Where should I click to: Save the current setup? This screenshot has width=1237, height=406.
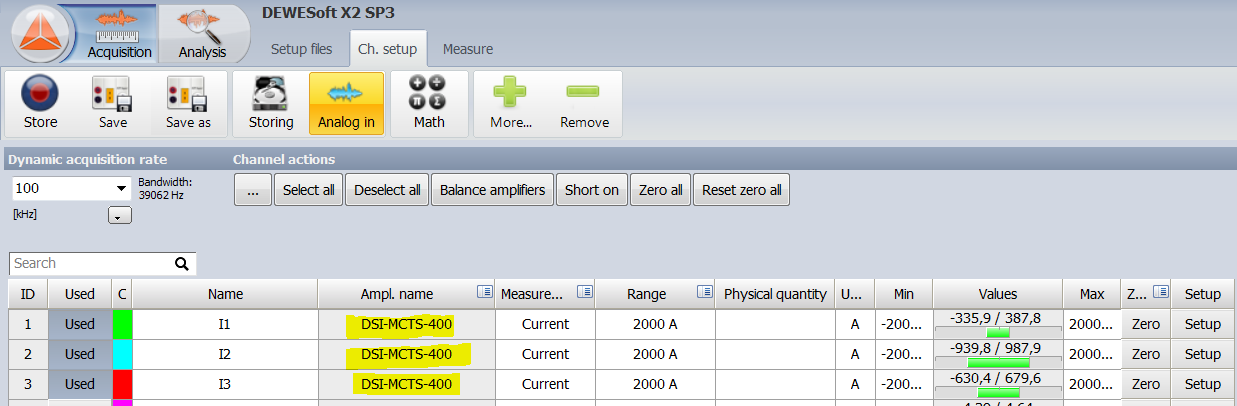pyautogui.click(x=113, y=104)
